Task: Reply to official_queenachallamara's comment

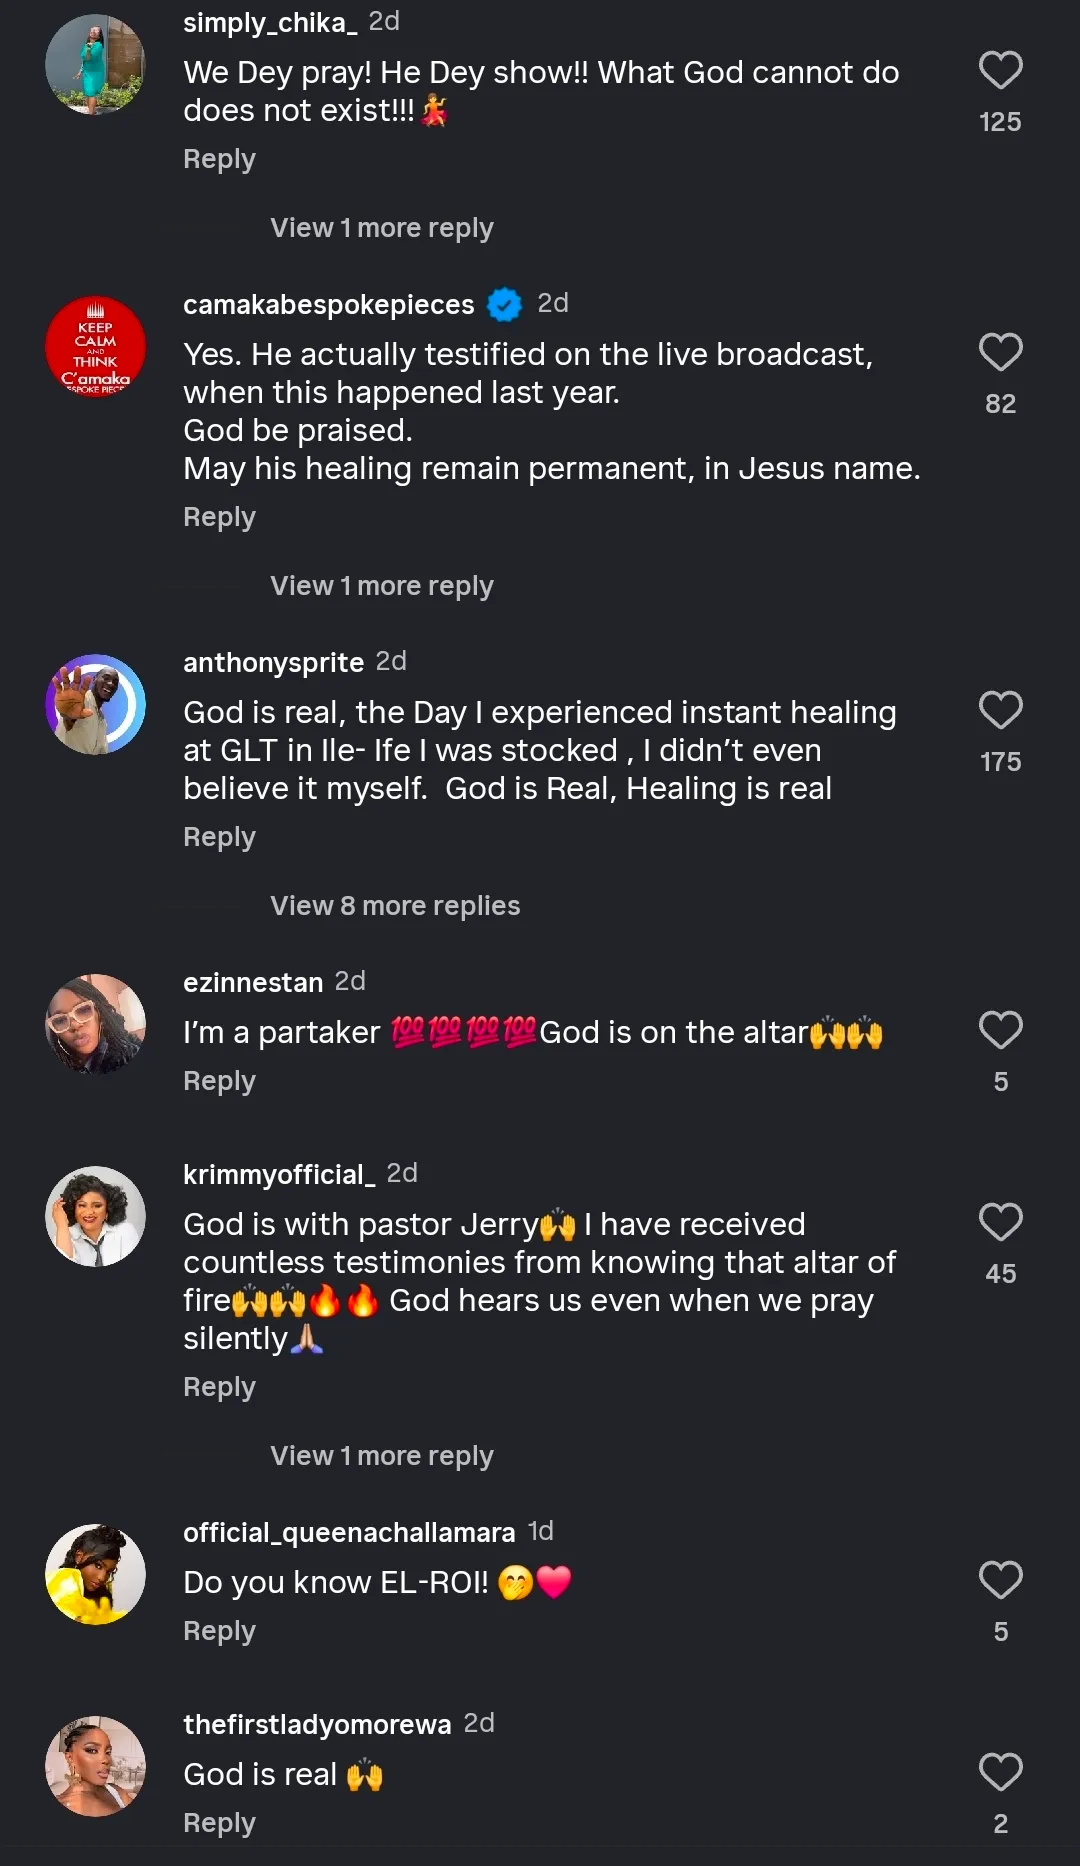Action: [219, 1631]
